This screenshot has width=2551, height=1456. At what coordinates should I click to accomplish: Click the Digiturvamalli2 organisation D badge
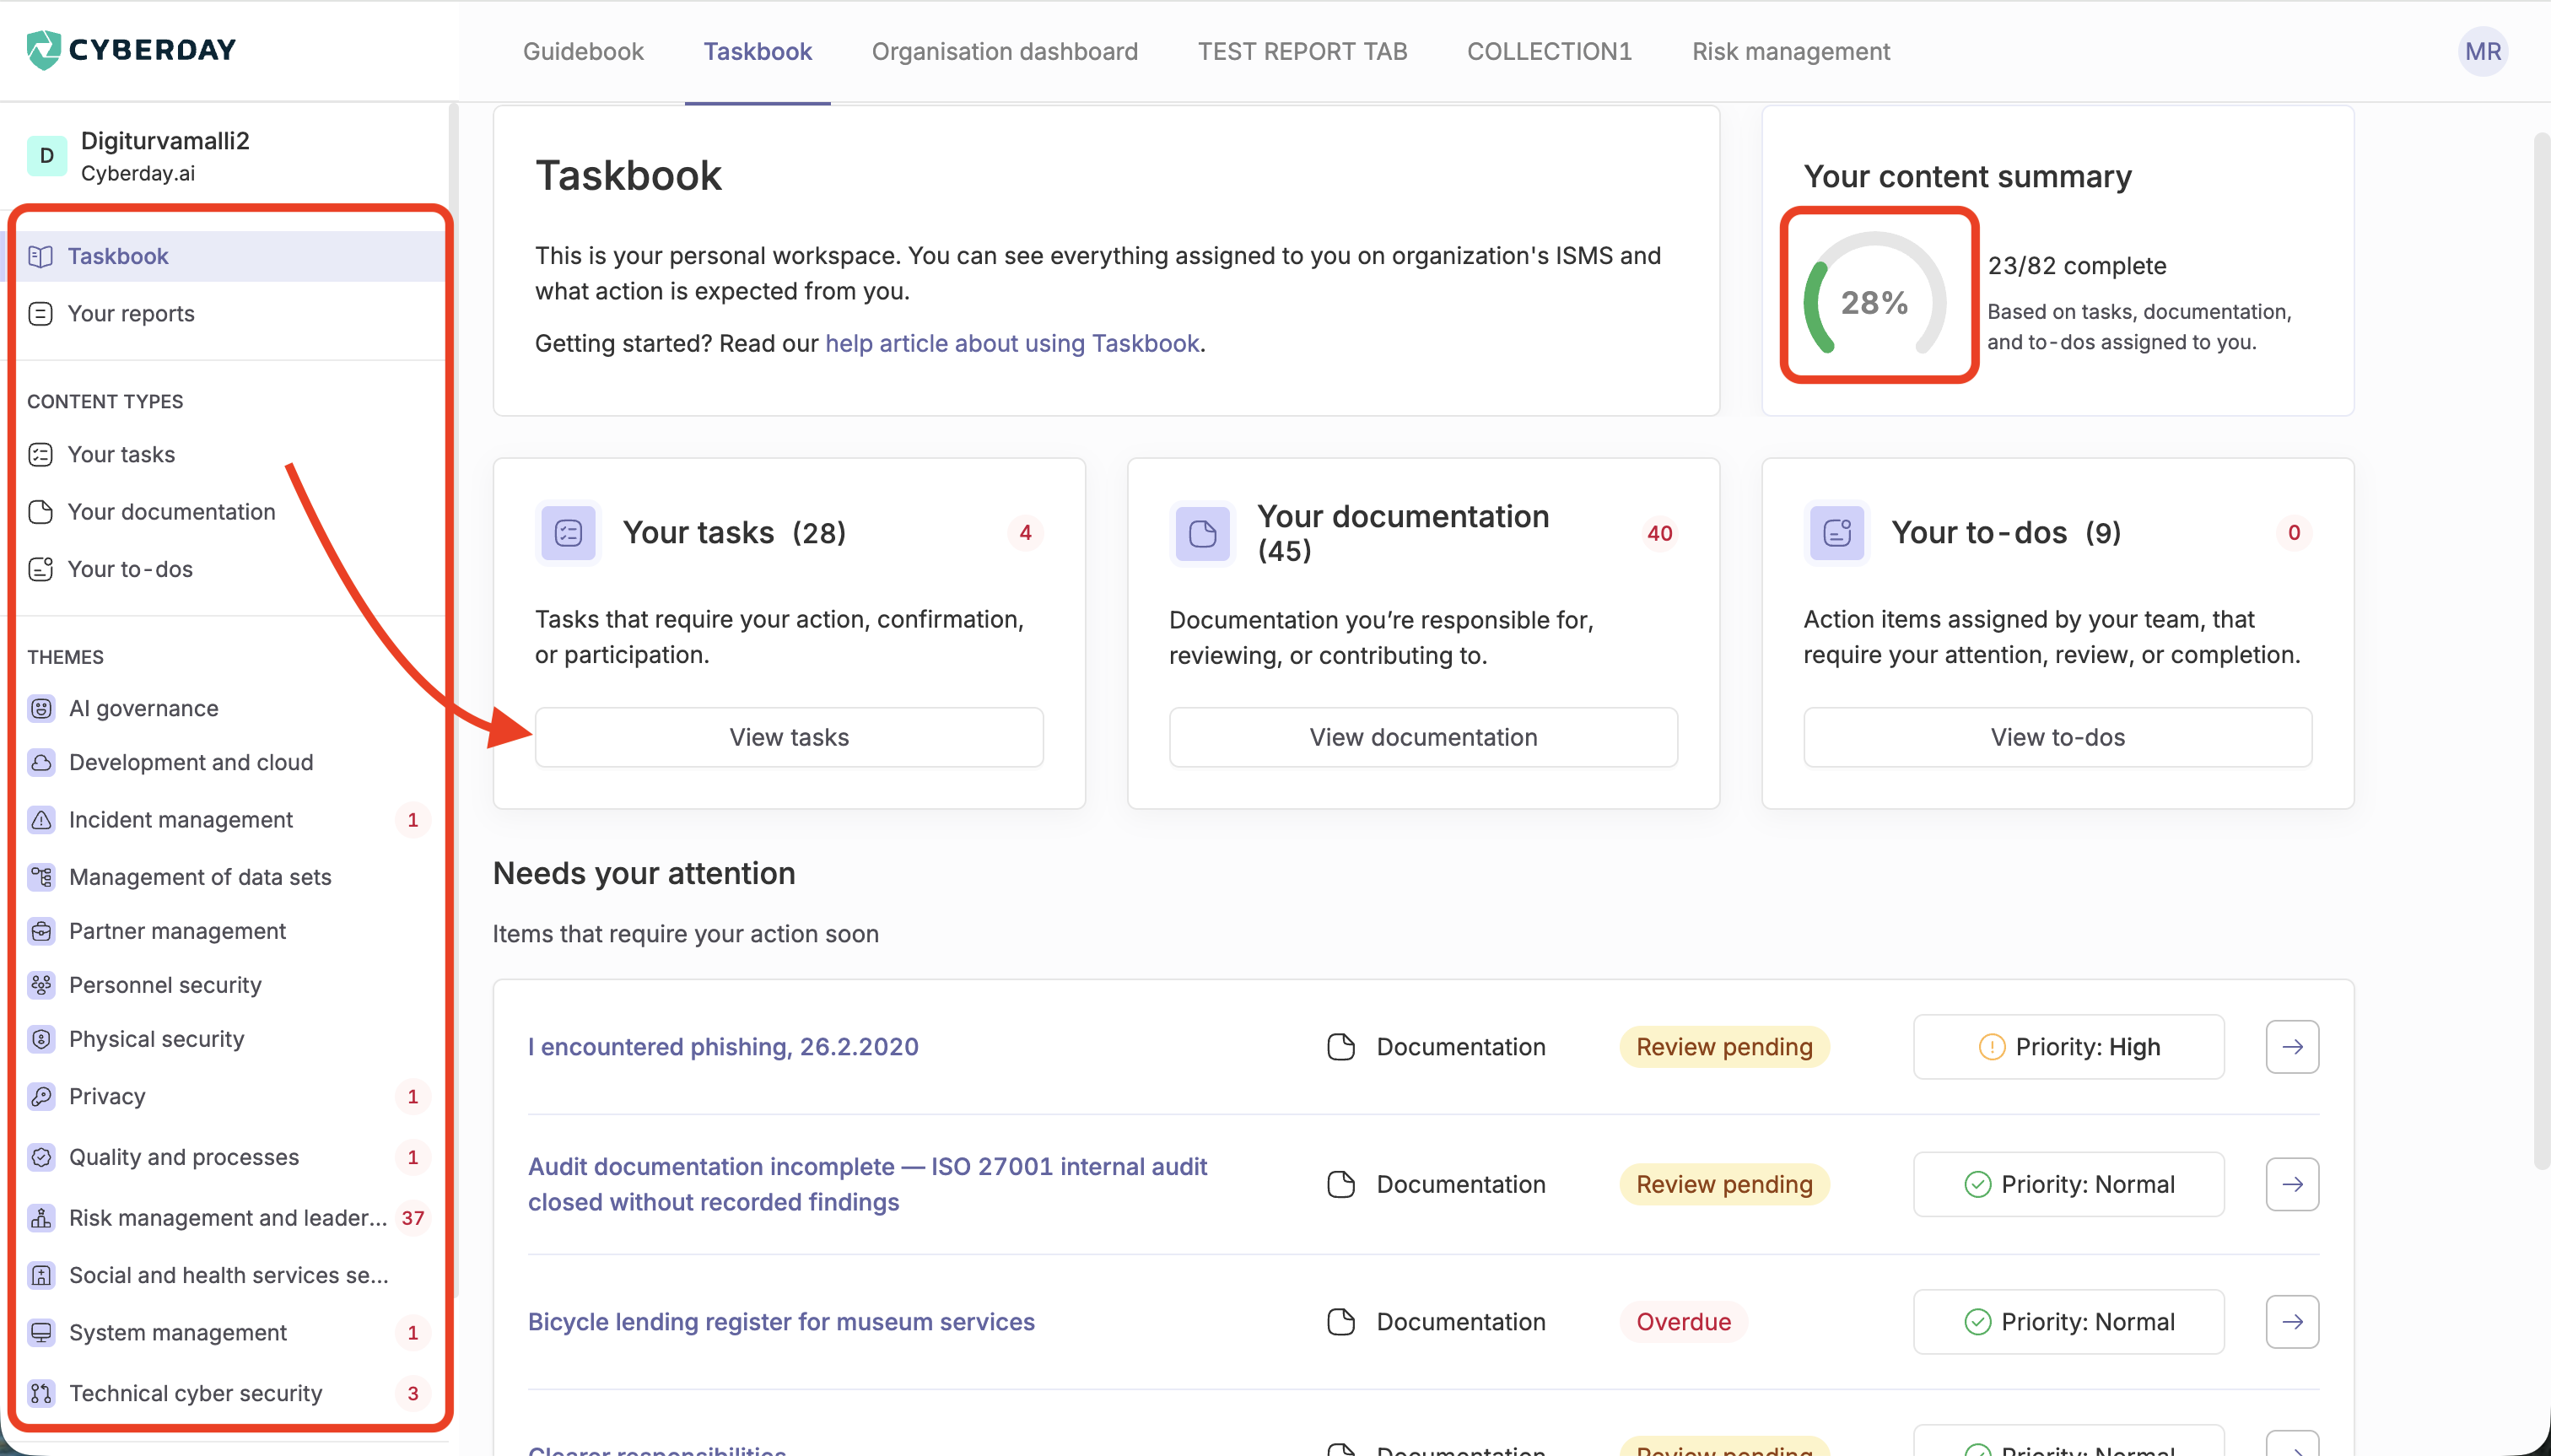pos(47,156)
